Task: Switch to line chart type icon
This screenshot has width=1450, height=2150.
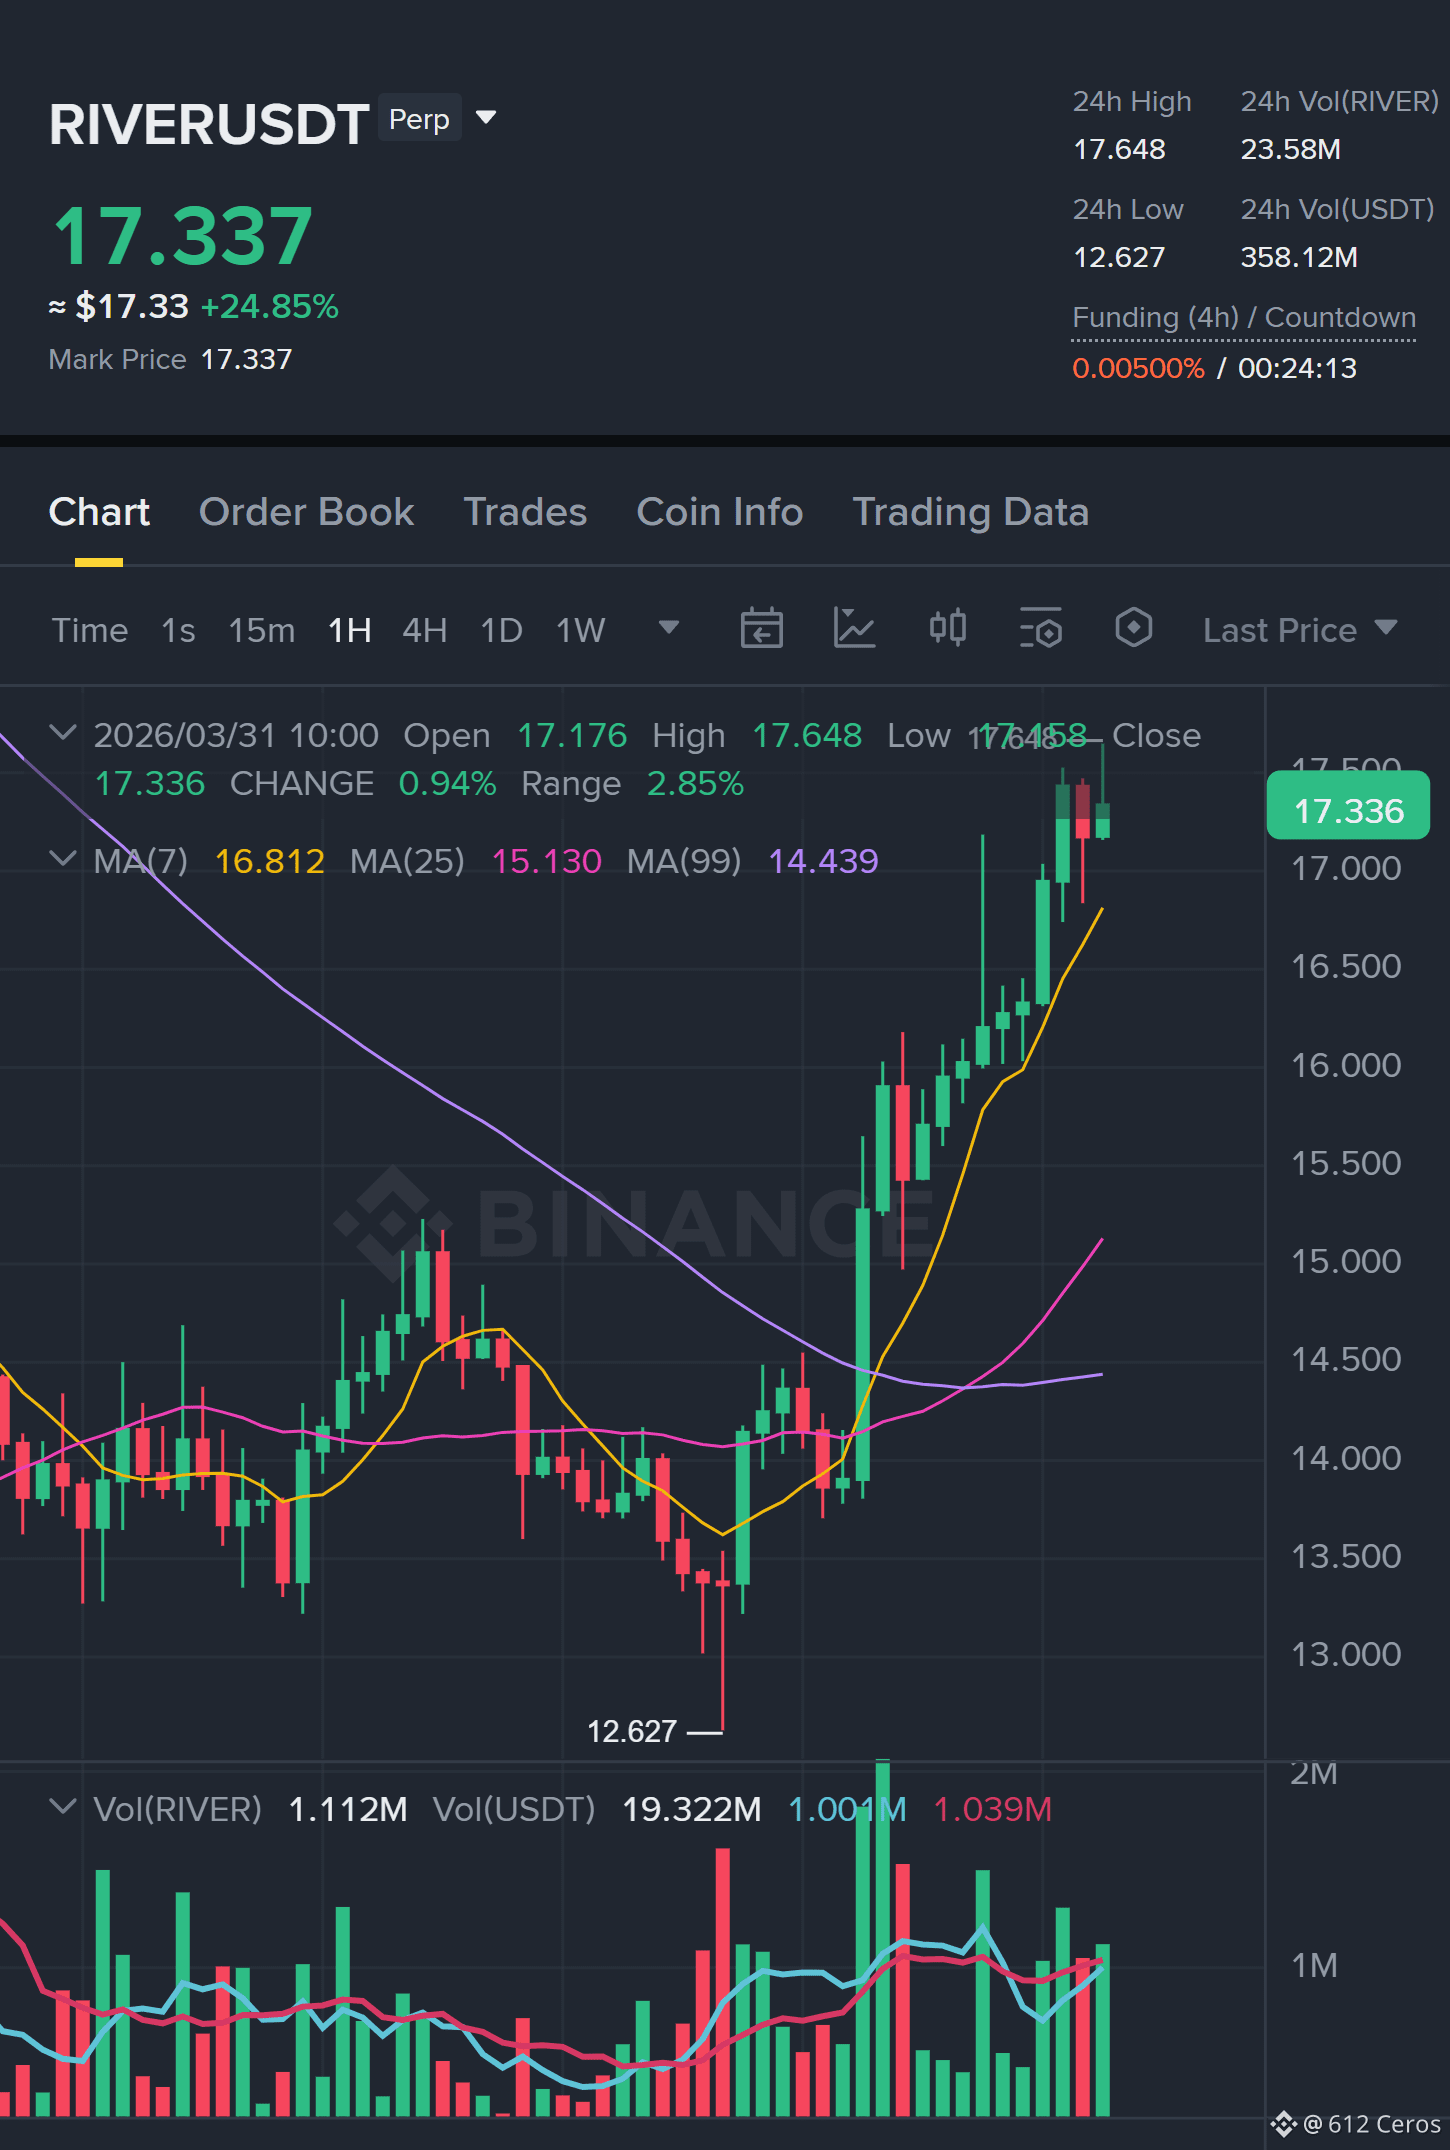Action: (x=854, y=629)
